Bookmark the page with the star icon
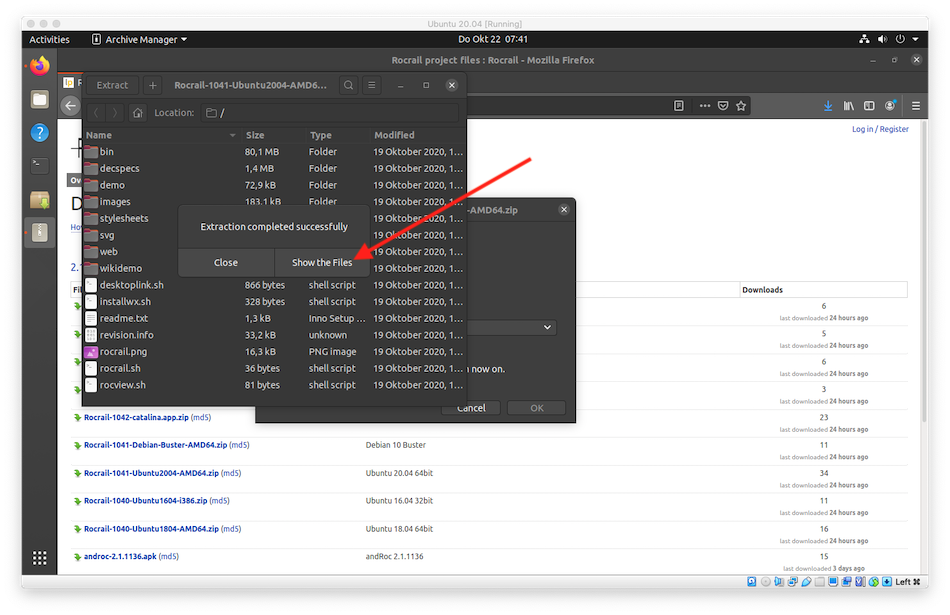This screenshot has width=950, height=615. (741, 105)
